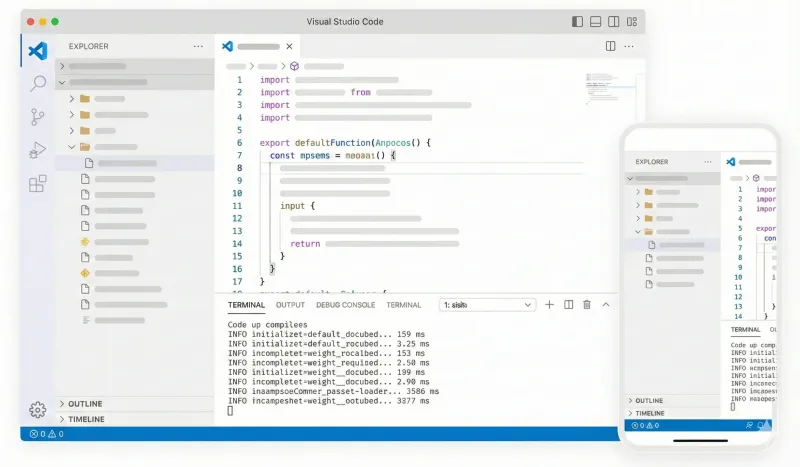Click terminal line ending '3586 ms'

(333, 391)
